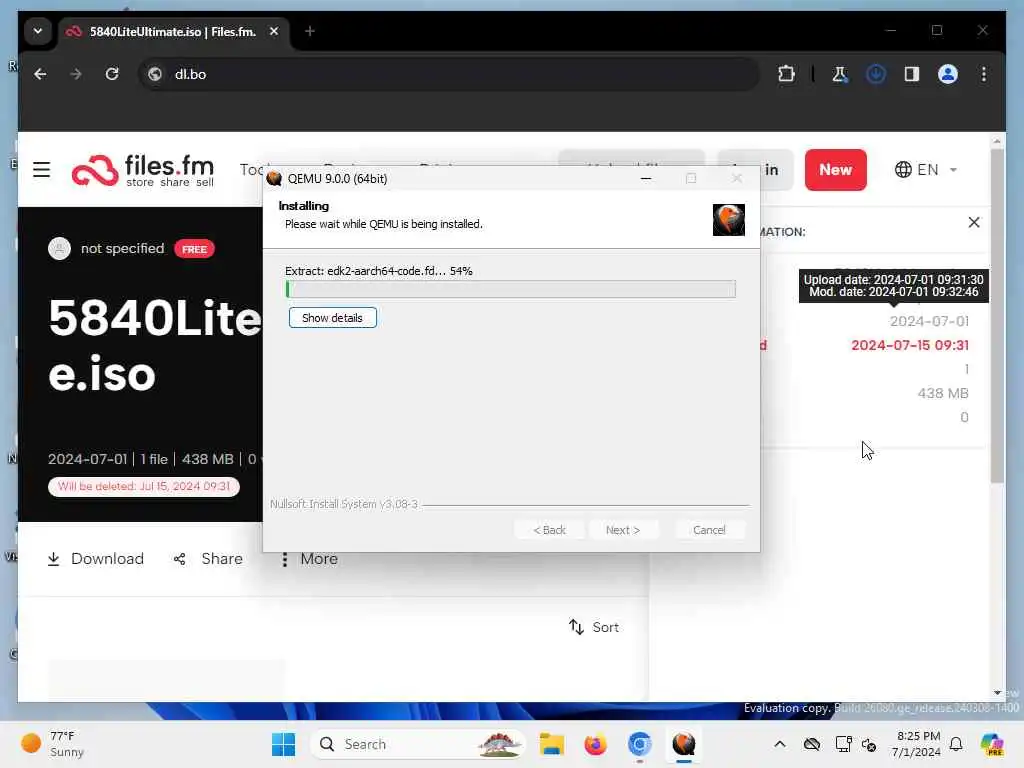Screen dimensions: 1024x768
Task: Click the address bar showing dl.bo
Action: pyautogui.click(x=450, y=74)
